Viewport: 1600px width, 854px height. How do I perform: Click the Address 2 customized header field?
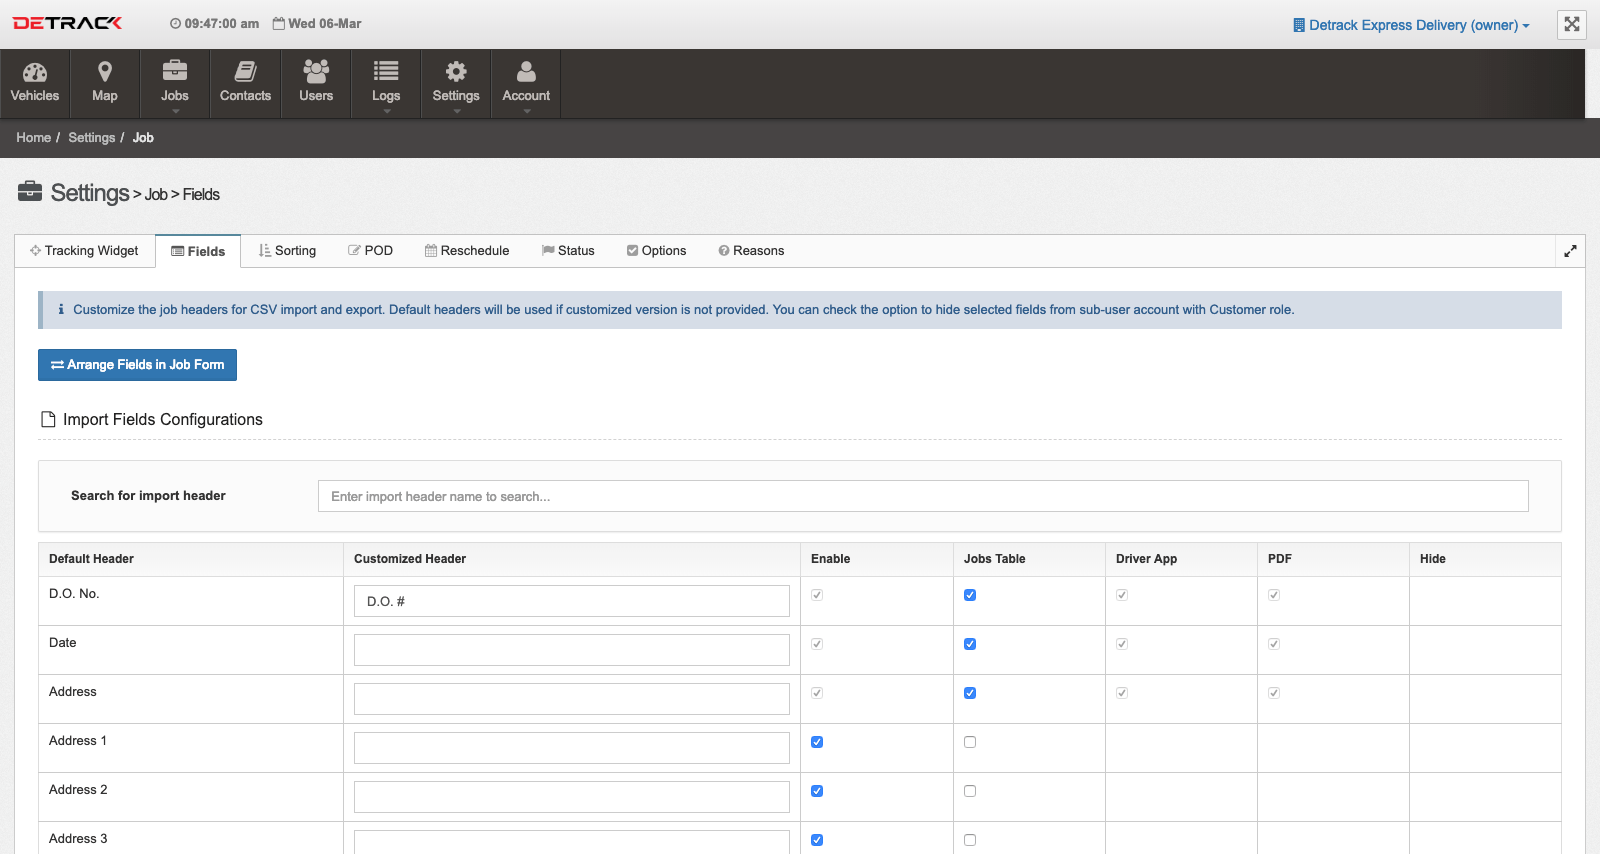pyautogui.click(x=572, y=797)
